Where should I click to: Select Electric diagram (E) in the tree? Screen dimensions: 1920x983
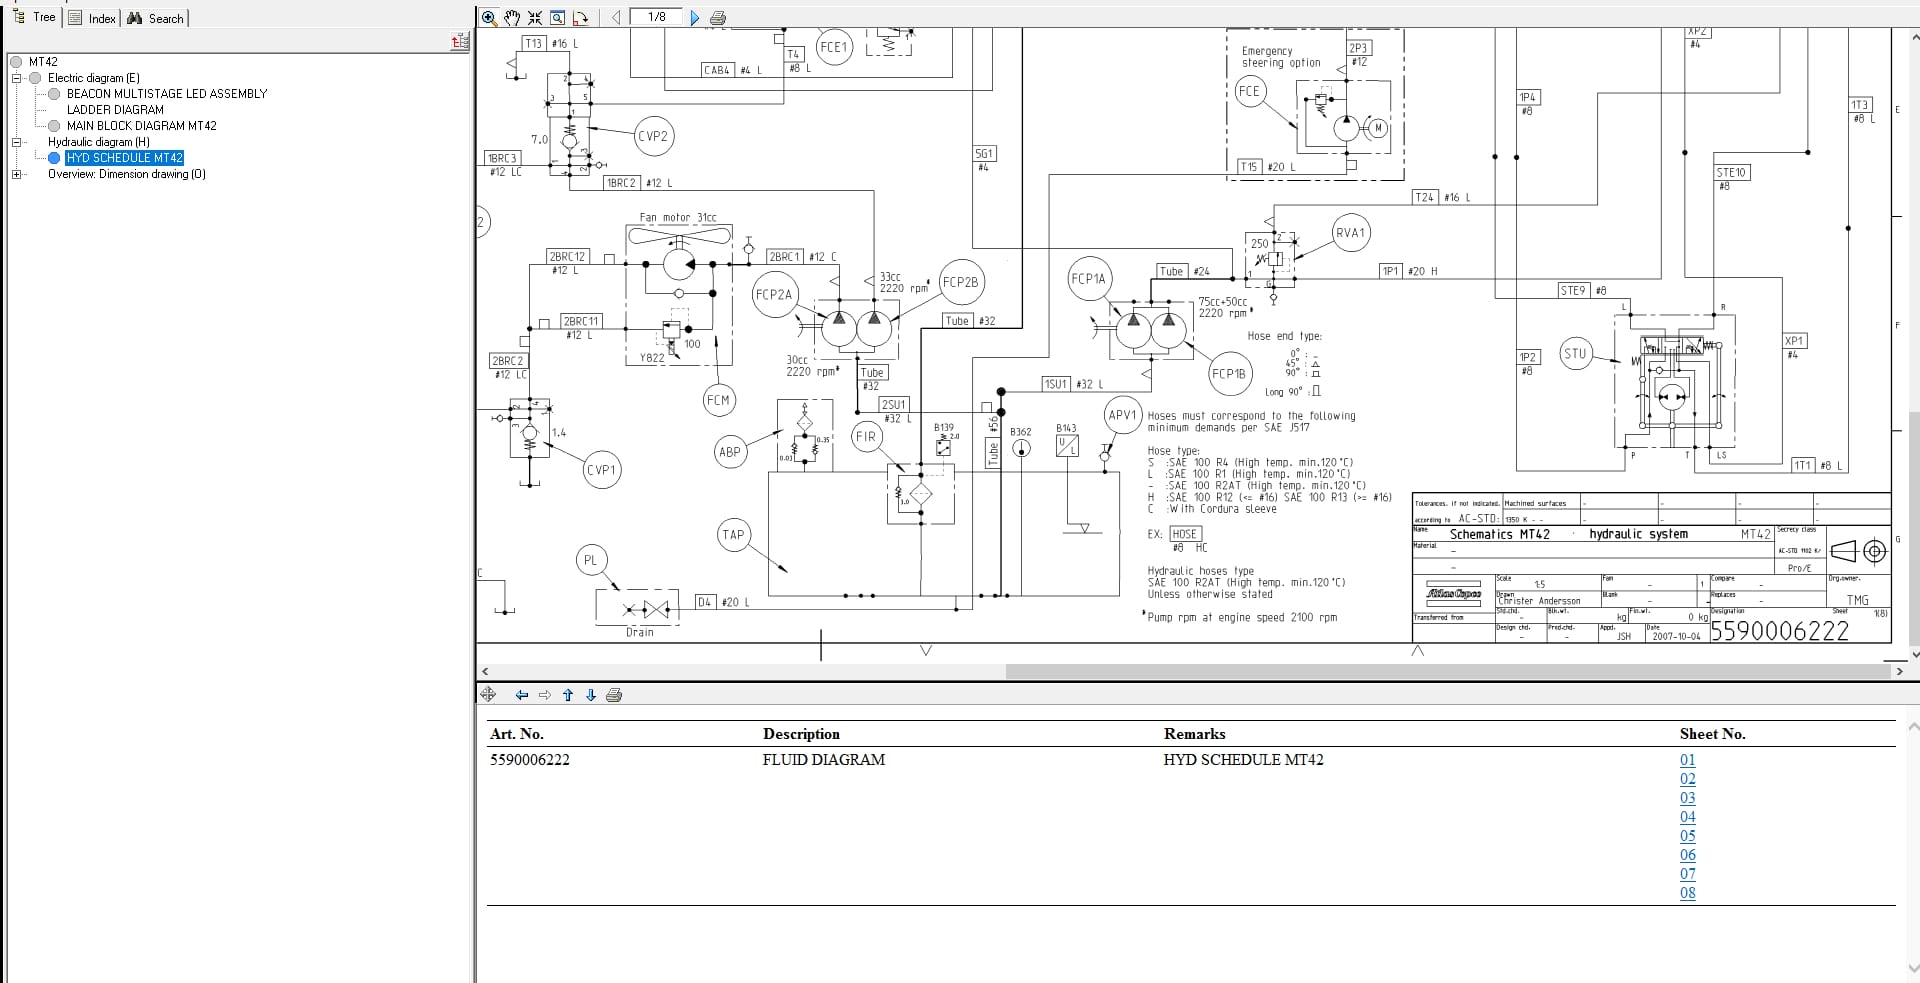click(x=94, y=78)
